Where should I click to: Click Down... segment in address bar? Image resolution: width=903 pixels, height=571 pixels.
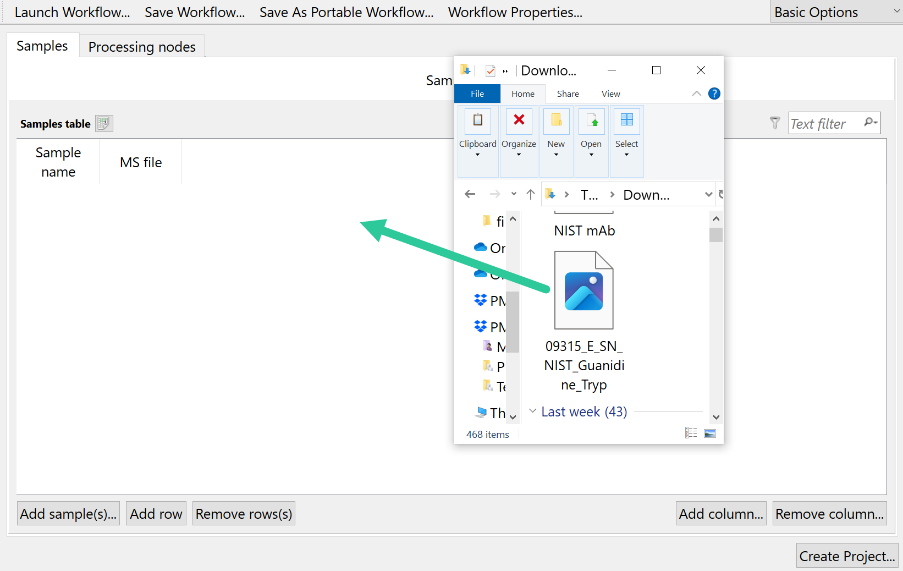pyautogui.click(x=646, y=195)
